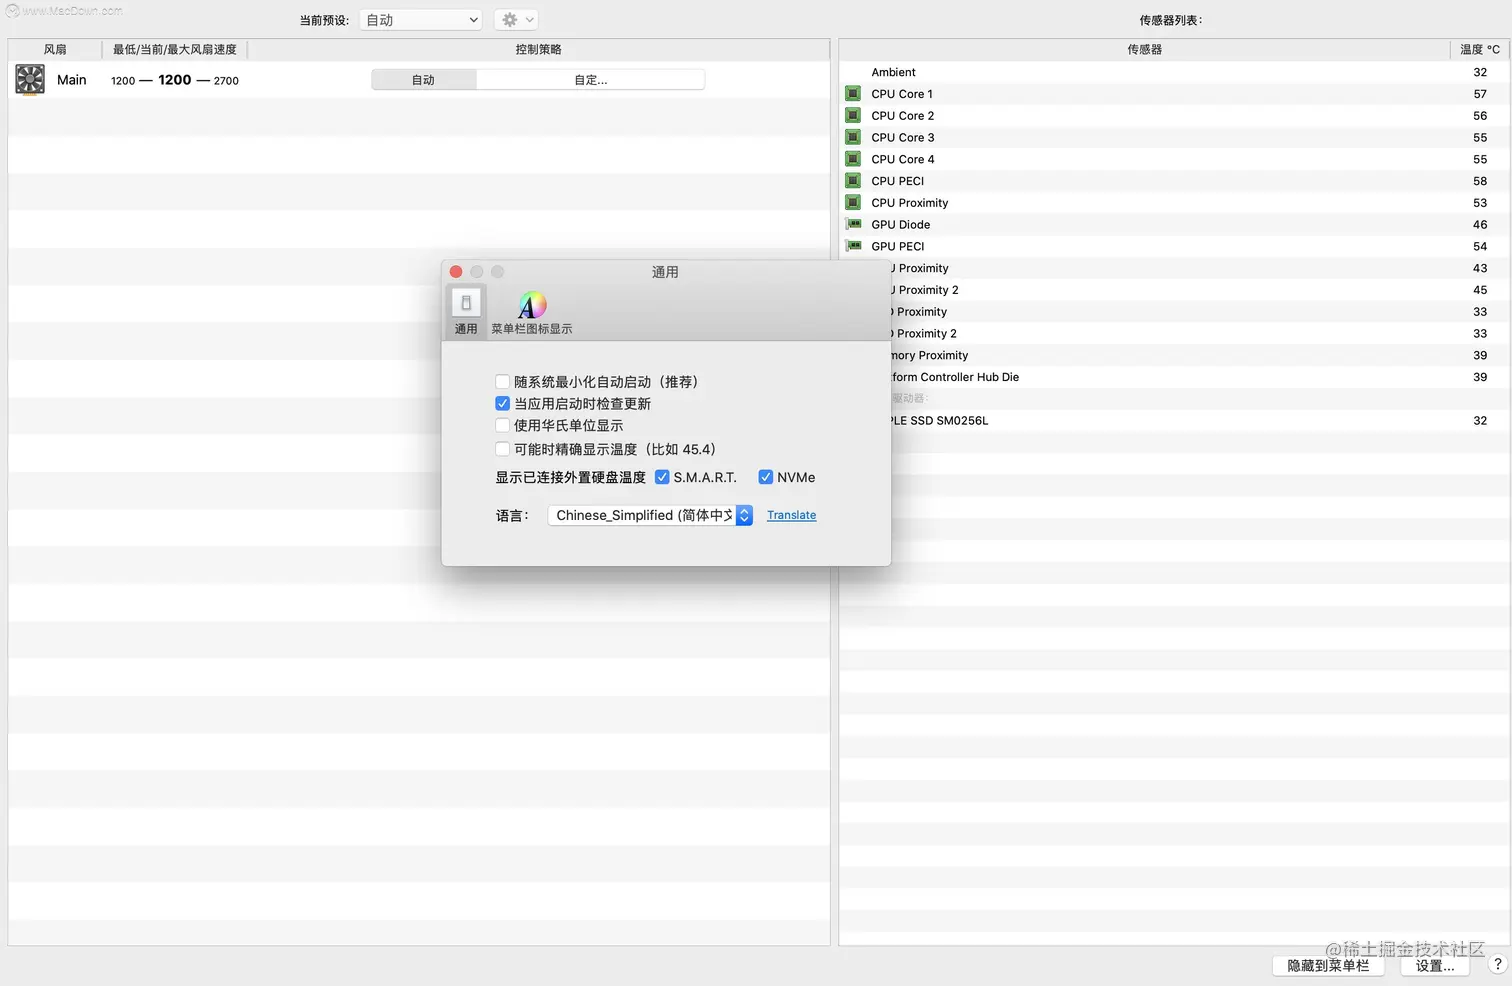
Task: Select the Main fan name
Action: pyautogui.click(x=72, y=80)
